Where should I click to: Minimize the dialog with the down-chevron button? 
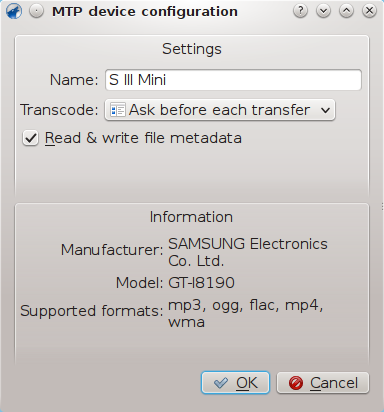[x=323, y=11]
